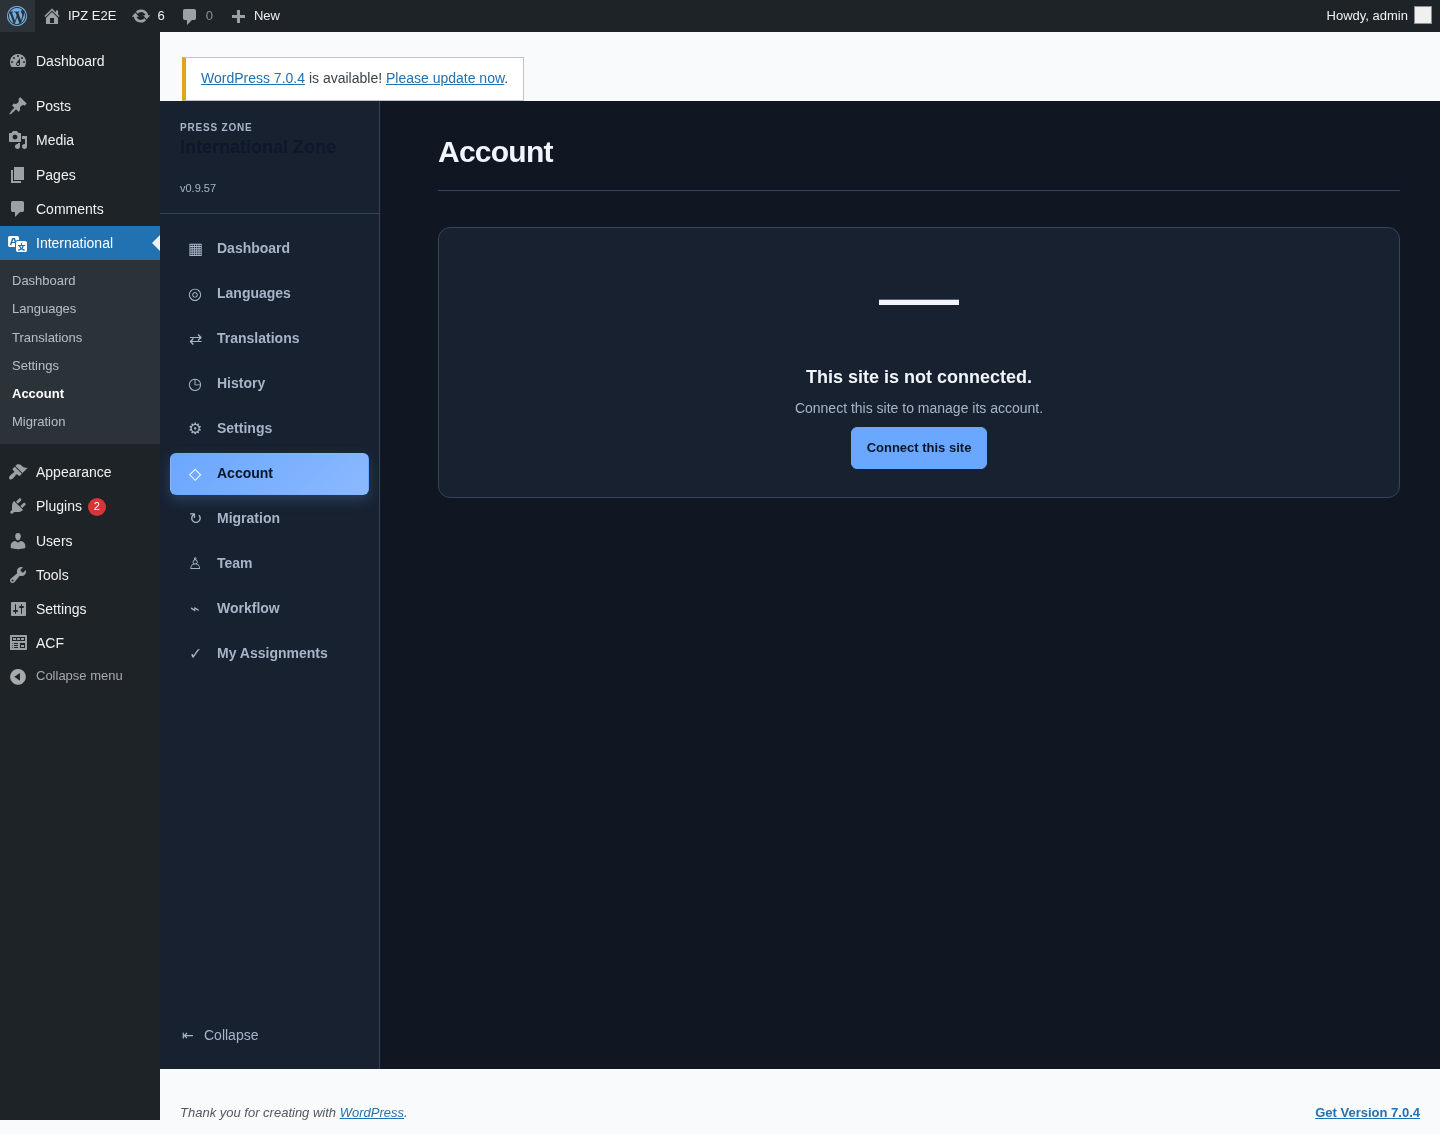Open Languages label in plugin sidebar
Viewport: 1440px width, 1134px height.
[254, 293]
